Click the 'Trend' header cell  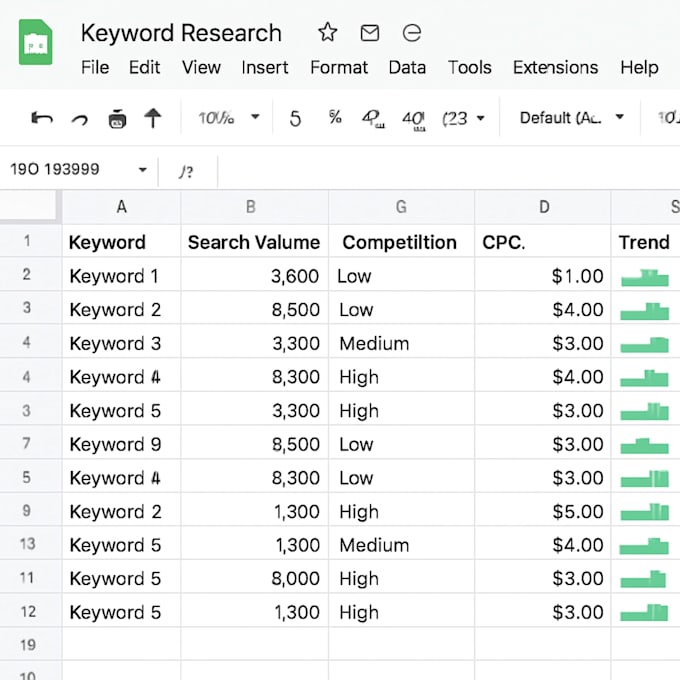coord(646,241)
